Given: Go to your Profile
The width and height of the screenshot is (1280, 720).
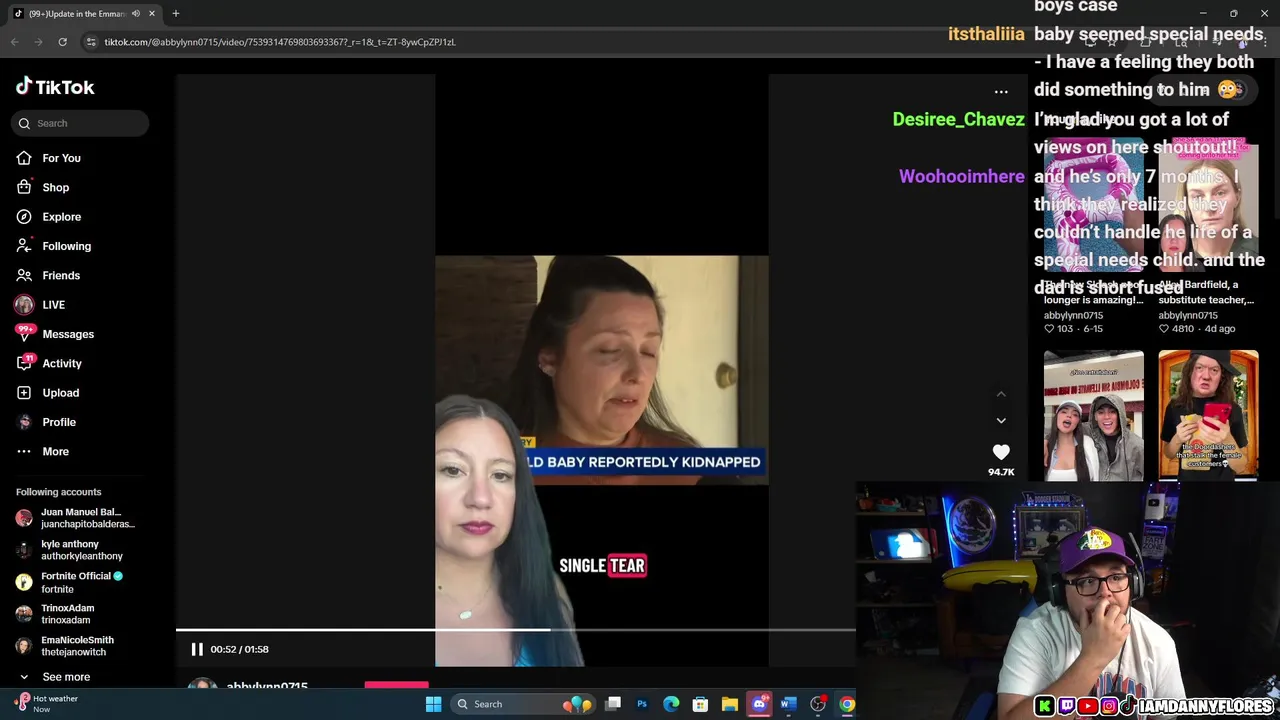Looking at the screenshot, I should pyautogui.click(x=59, y=422).
